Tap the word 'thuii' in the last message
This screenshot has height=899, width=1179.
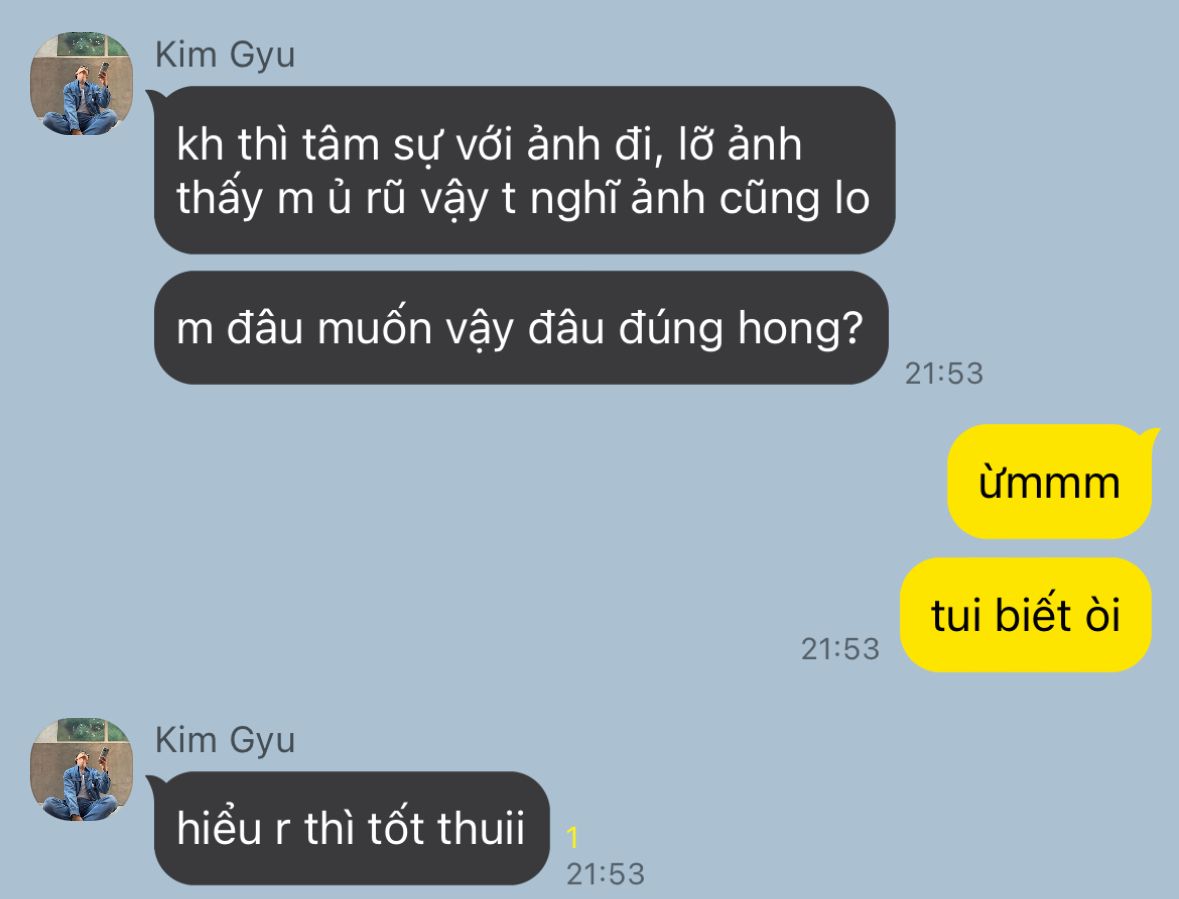(x=480, y=828)
